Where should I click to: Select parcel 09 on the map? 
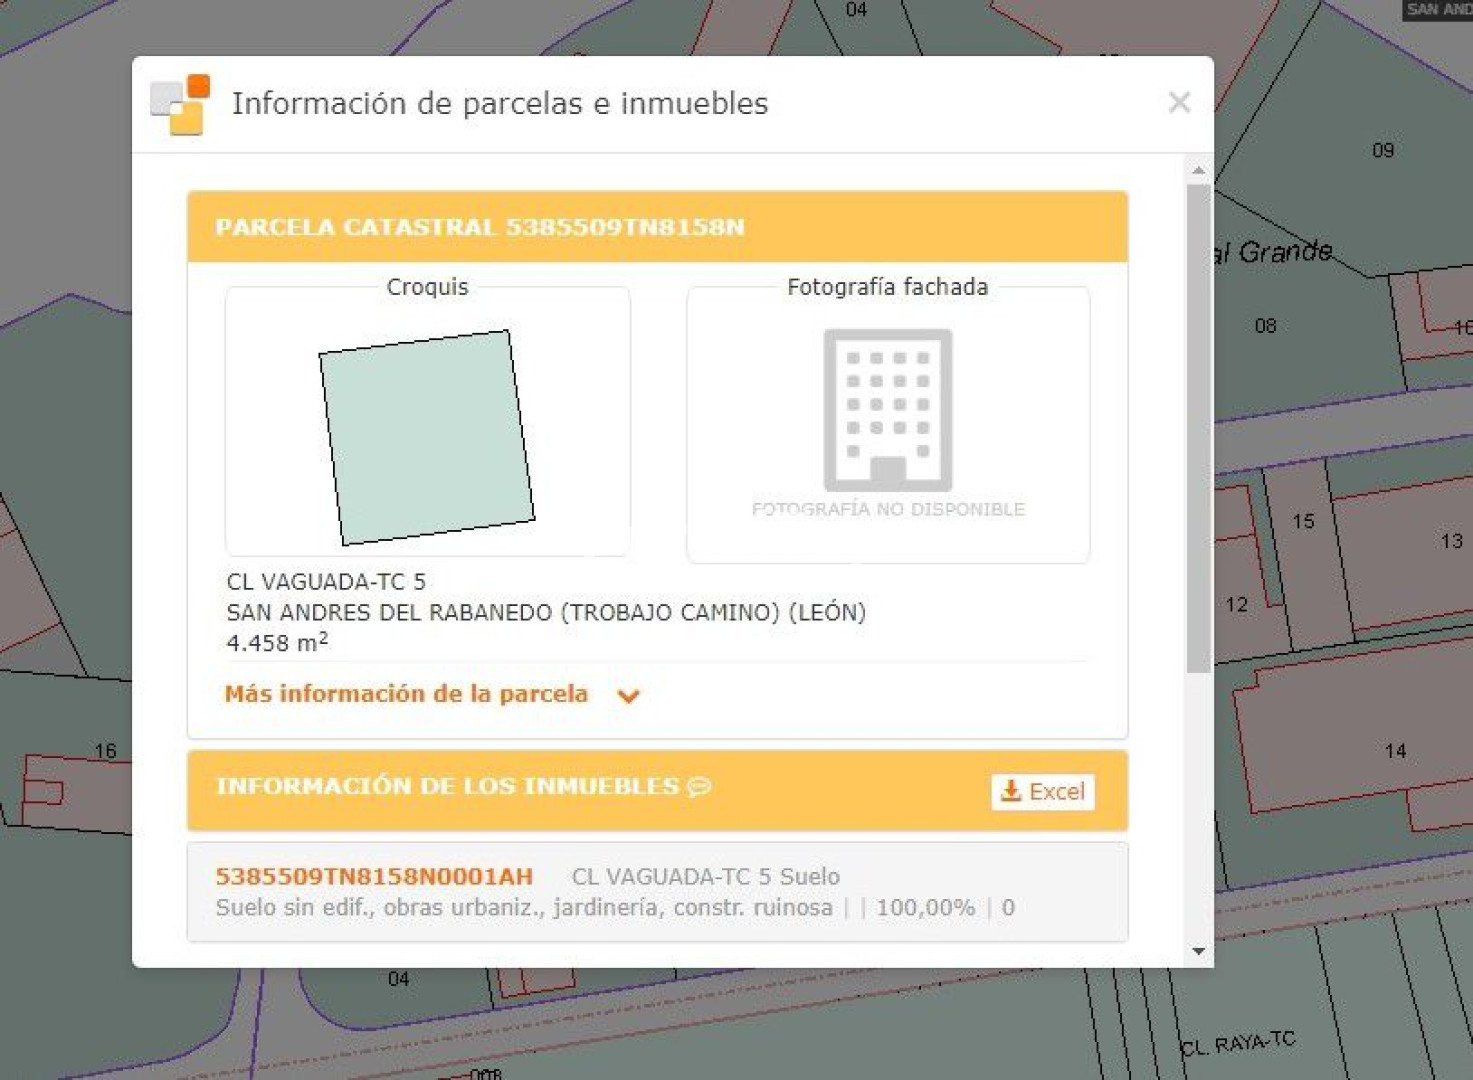(1382, 151)
